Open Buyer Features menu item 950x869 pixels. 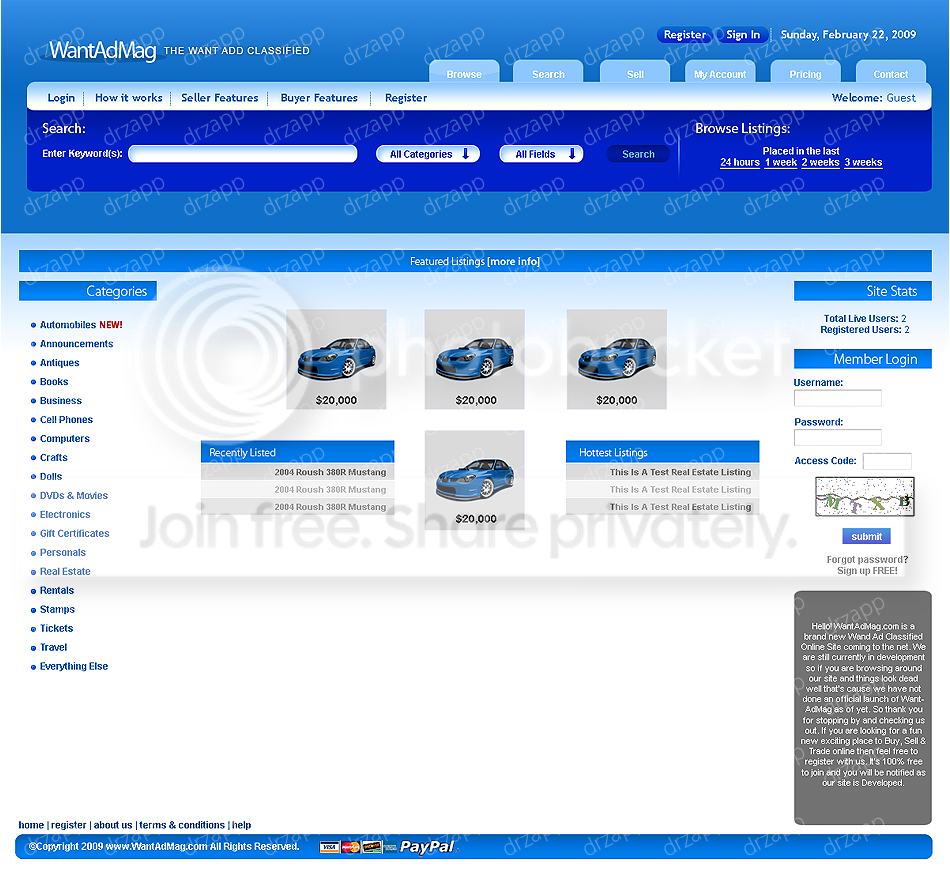pyautogui.click(x=319, y=98)
